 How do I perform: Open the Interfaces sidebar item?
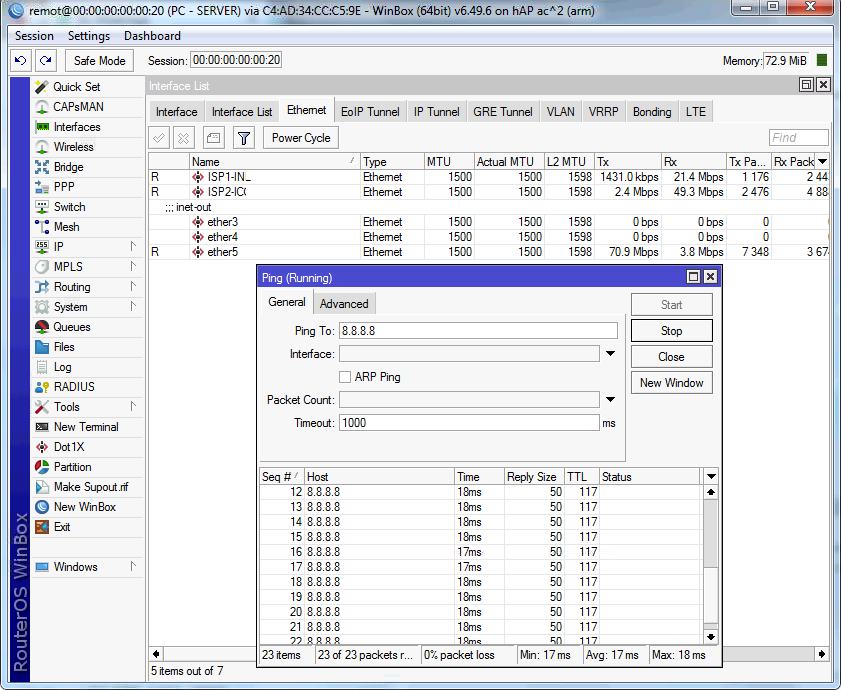pyautogui.click(x=77, y=127)
